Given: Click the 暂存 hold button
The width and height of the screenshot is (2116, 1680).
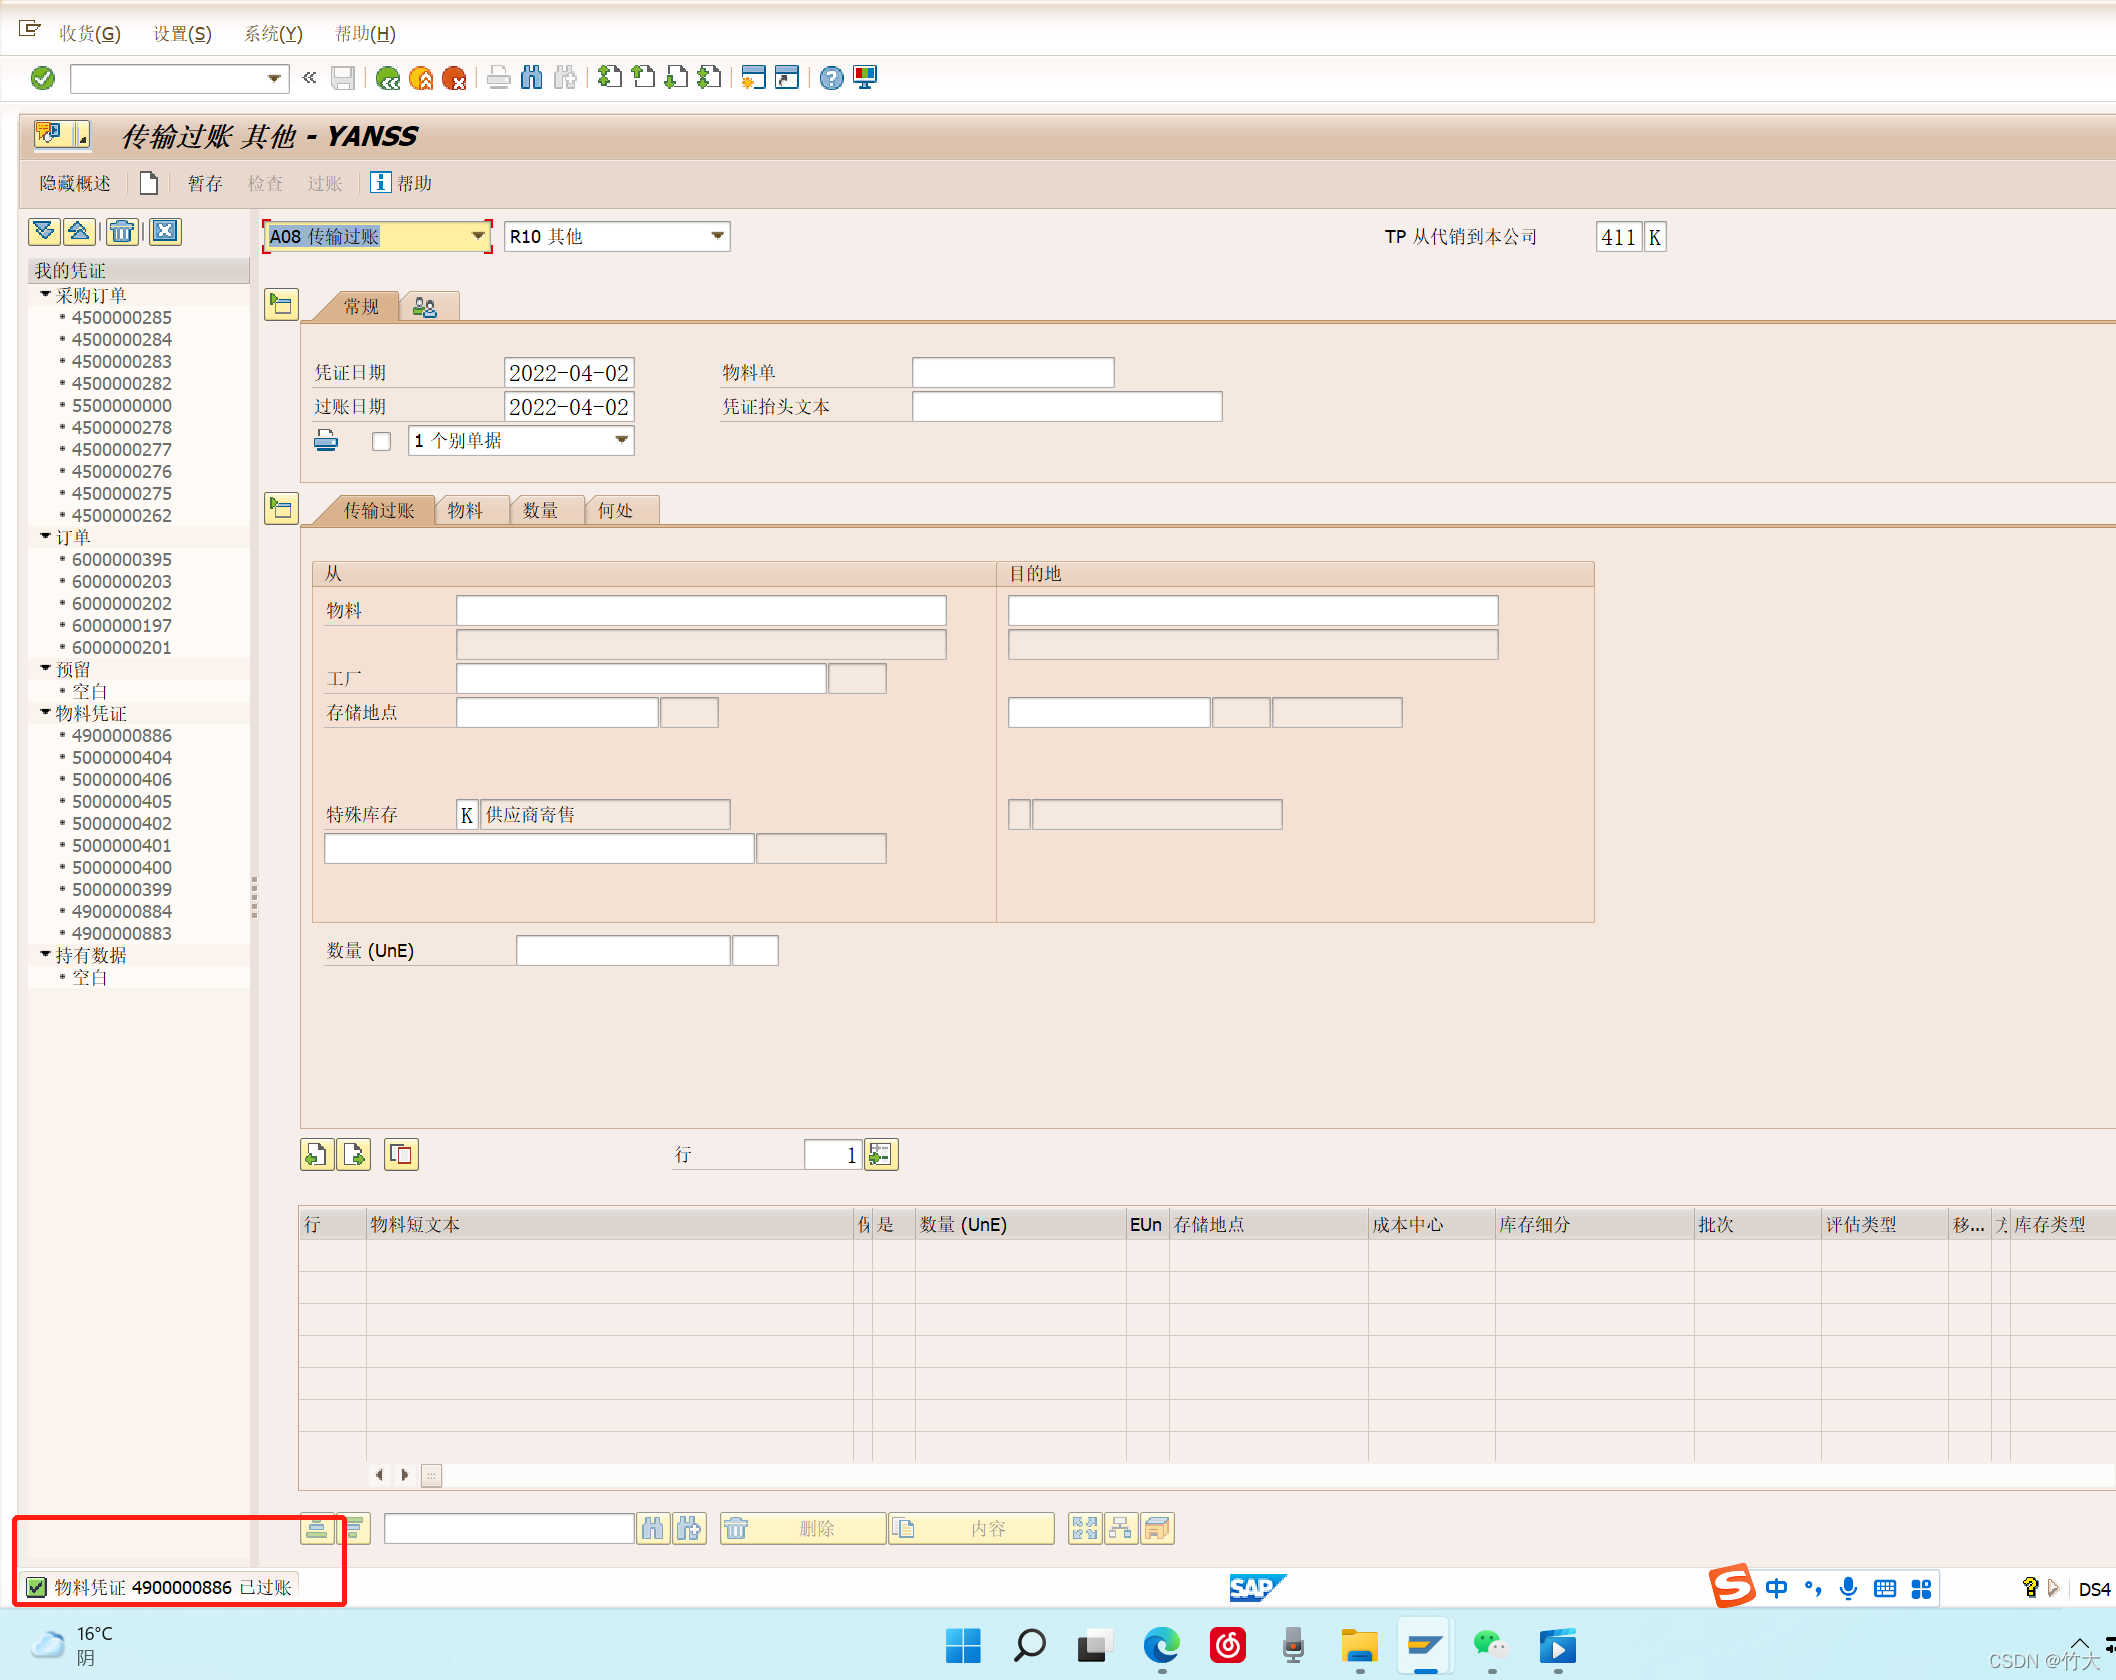Looking at the screenshot, I should click(x=205, y=183).
